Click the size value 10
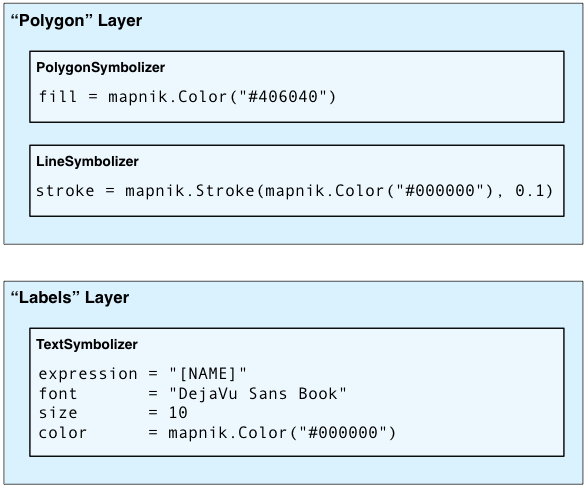The width and height of the screenshot is (586, 487). (x=178, y=413)
